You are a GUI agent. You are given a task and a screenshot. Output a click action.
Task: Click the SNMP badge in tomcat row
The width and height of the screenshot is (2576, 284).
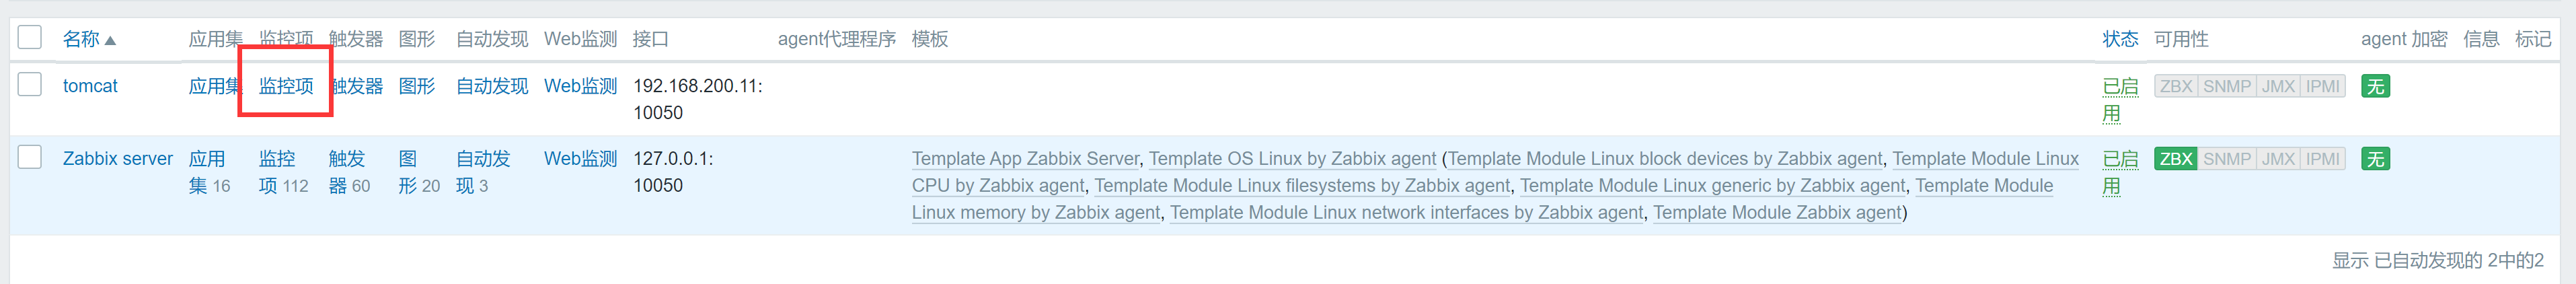pyautogui.click(x=2226, y=86)
